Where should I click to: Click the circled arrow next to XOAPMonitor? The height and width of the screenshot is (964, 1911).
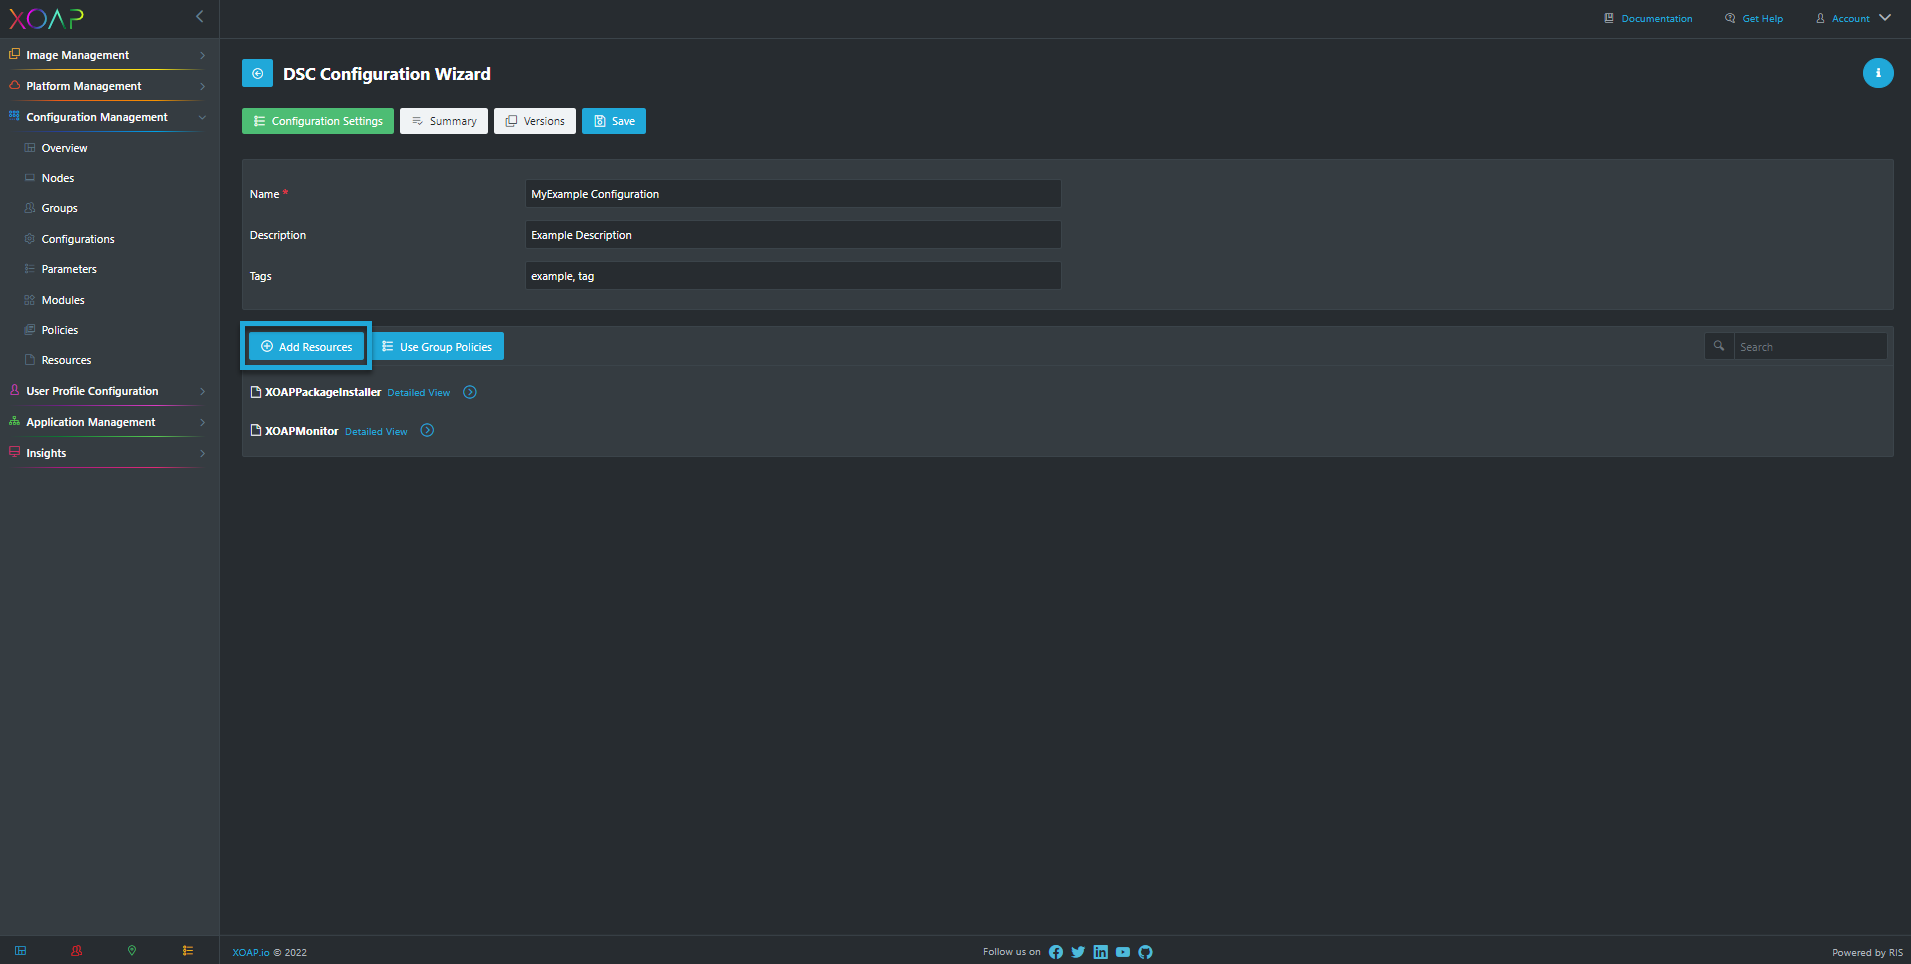click(x=427, y=430)
